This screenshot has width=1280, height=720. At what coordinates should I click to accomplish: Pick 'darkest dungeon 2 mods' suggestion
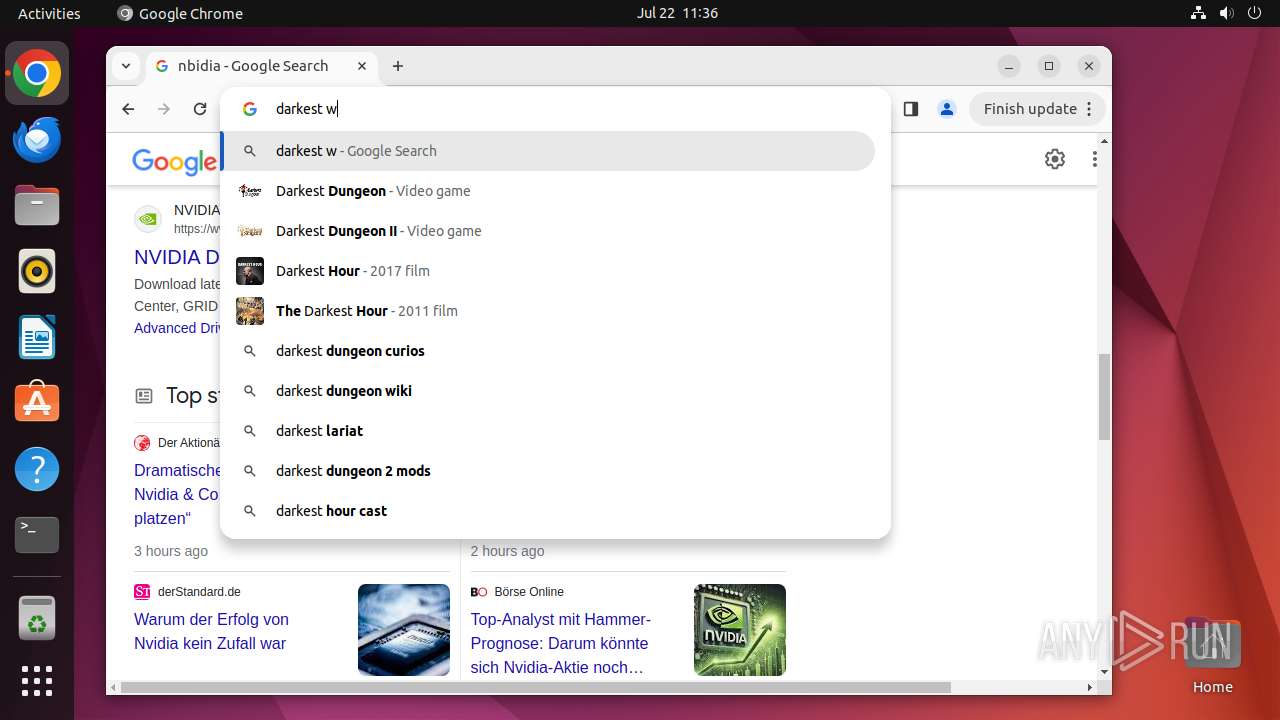pyautogui.click(x=548, y=471)
